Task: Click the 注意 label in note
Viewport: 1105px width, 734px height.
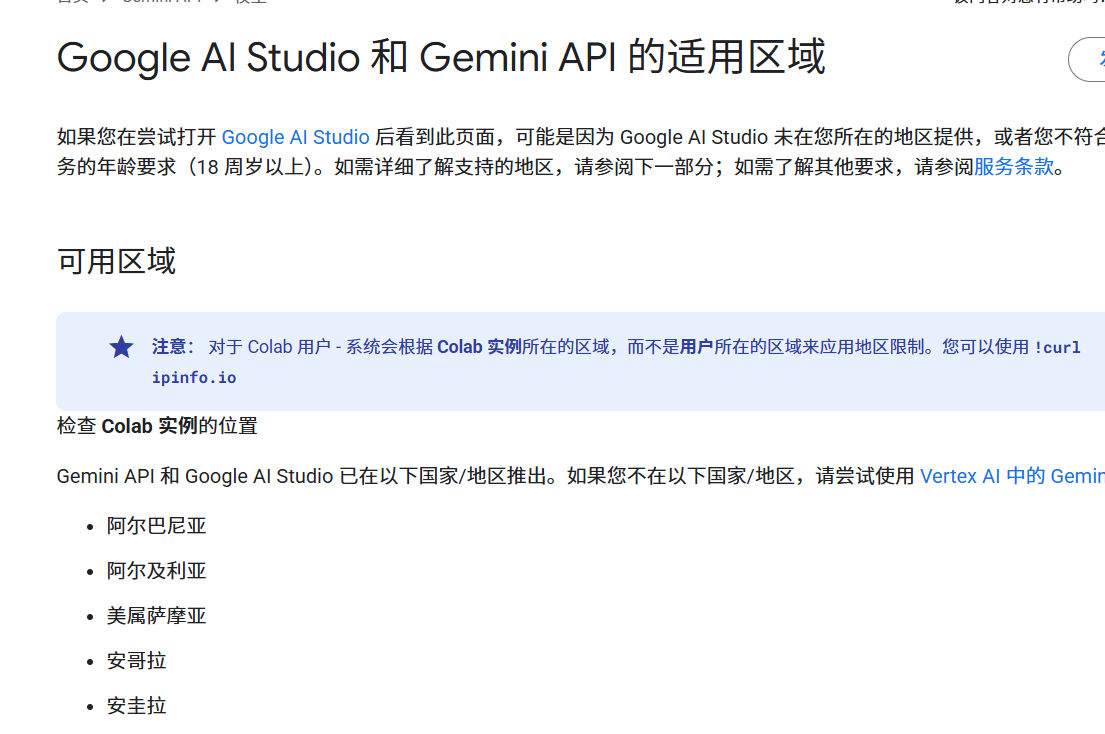Action: (173, 347)
